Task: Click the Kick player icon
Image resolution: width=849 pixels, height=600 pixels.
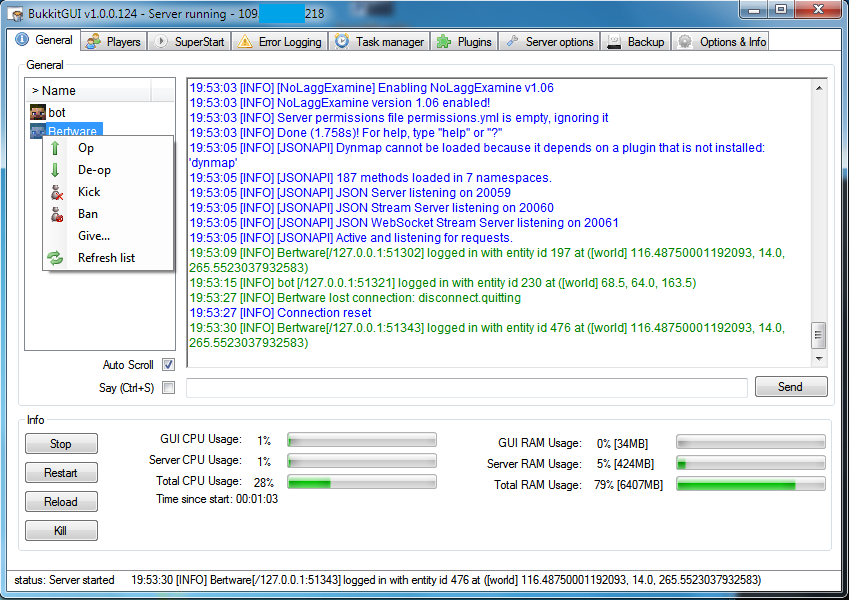Action: 57,192
